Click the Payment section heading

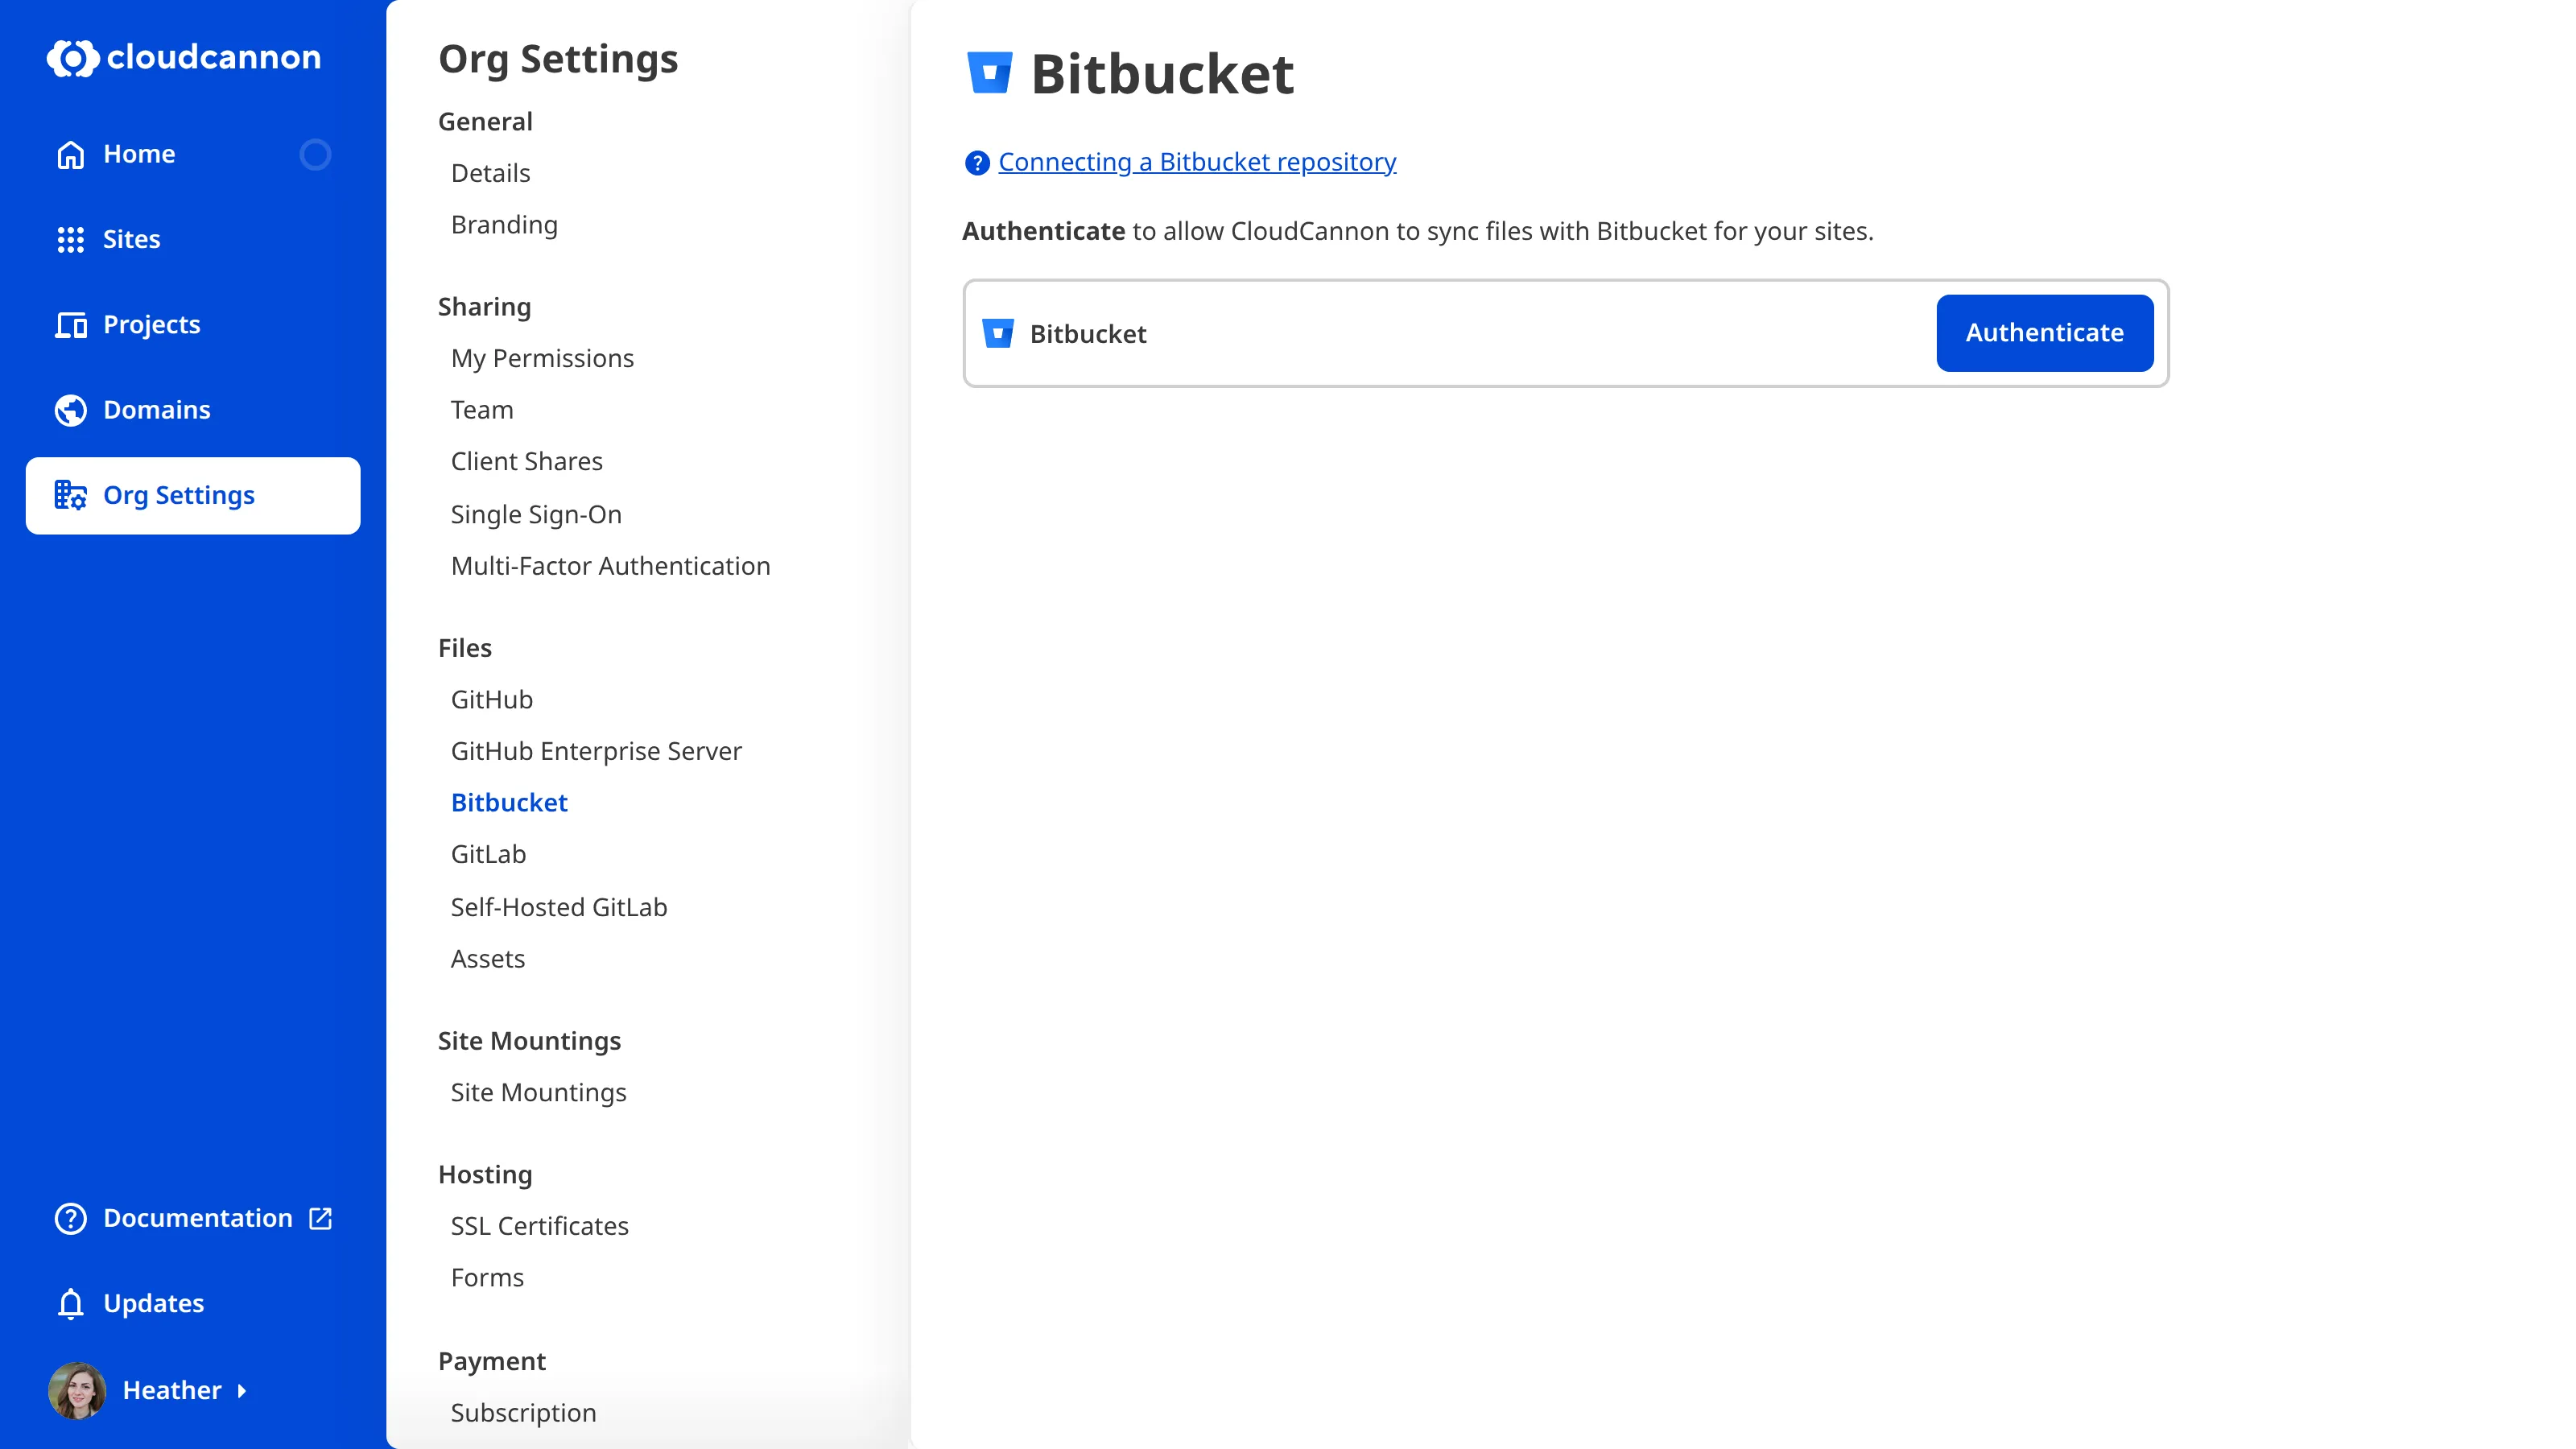pyautogui.click(x=492, y=1361)
